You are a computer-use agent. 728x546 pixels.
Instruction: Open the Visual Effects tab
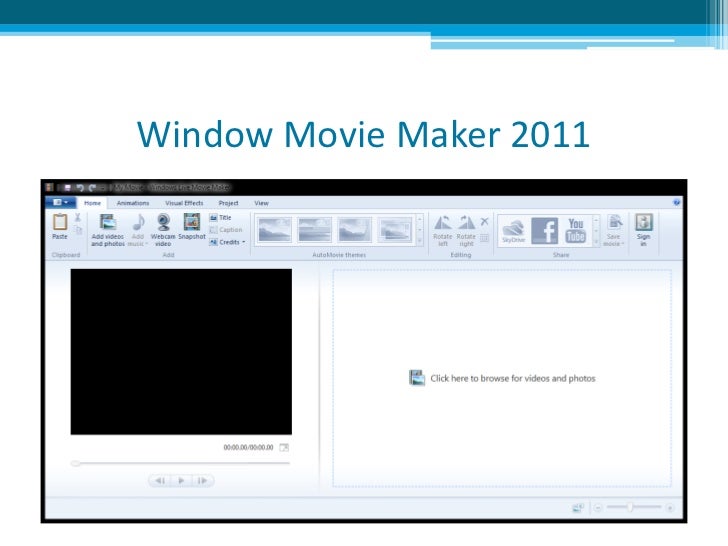pyautogui.click(x=184, y=203)
